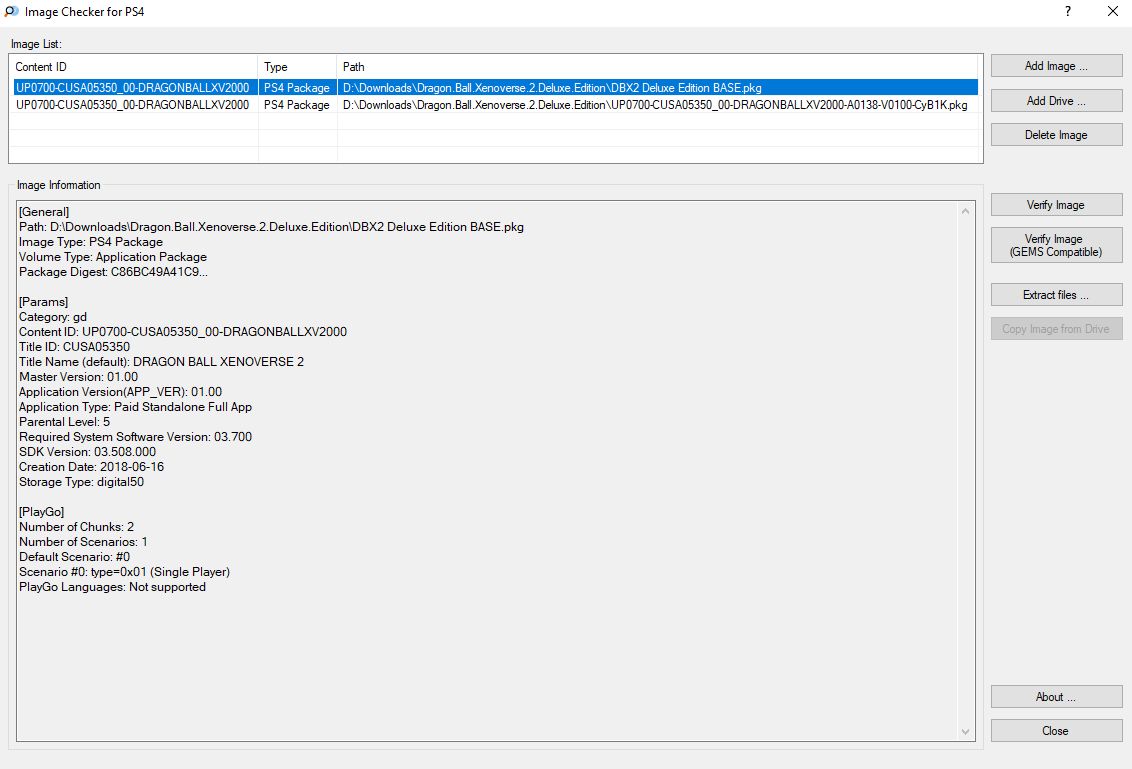
Task: Click Volume Type: Application Package line
Action: 113,257
